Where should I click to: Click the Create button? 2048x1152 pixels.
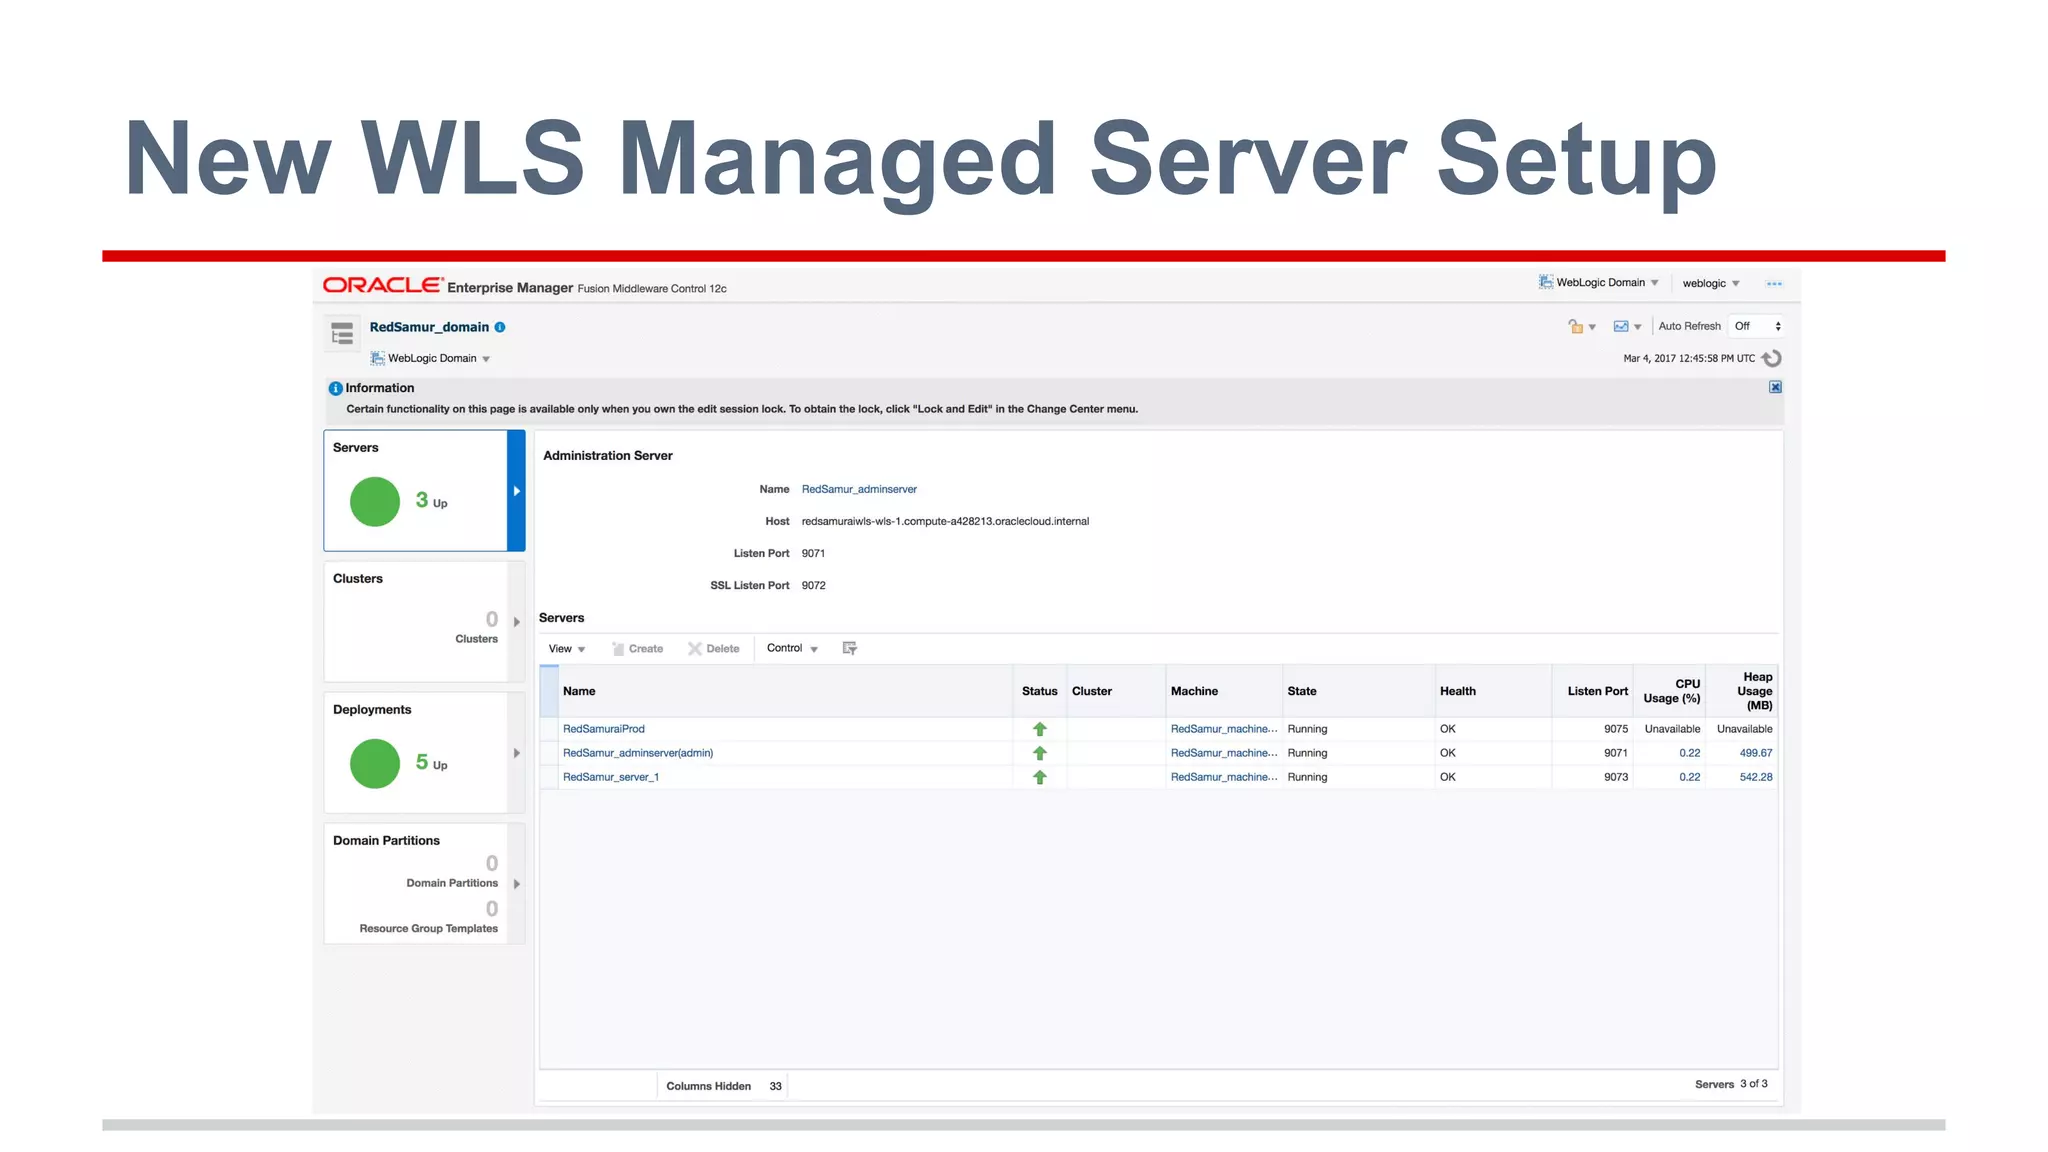(x=638, y=649)
